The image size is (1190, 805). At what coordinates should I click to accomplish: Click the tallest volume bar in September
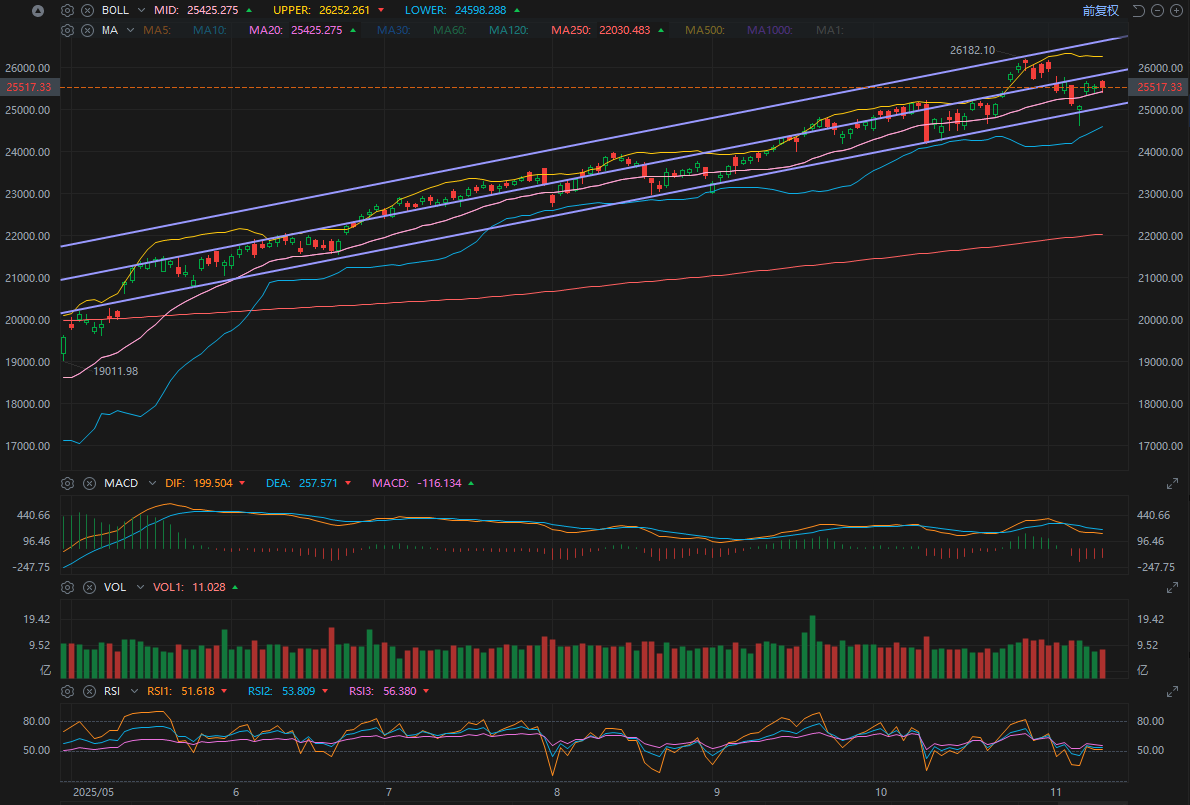pos(812,647)
